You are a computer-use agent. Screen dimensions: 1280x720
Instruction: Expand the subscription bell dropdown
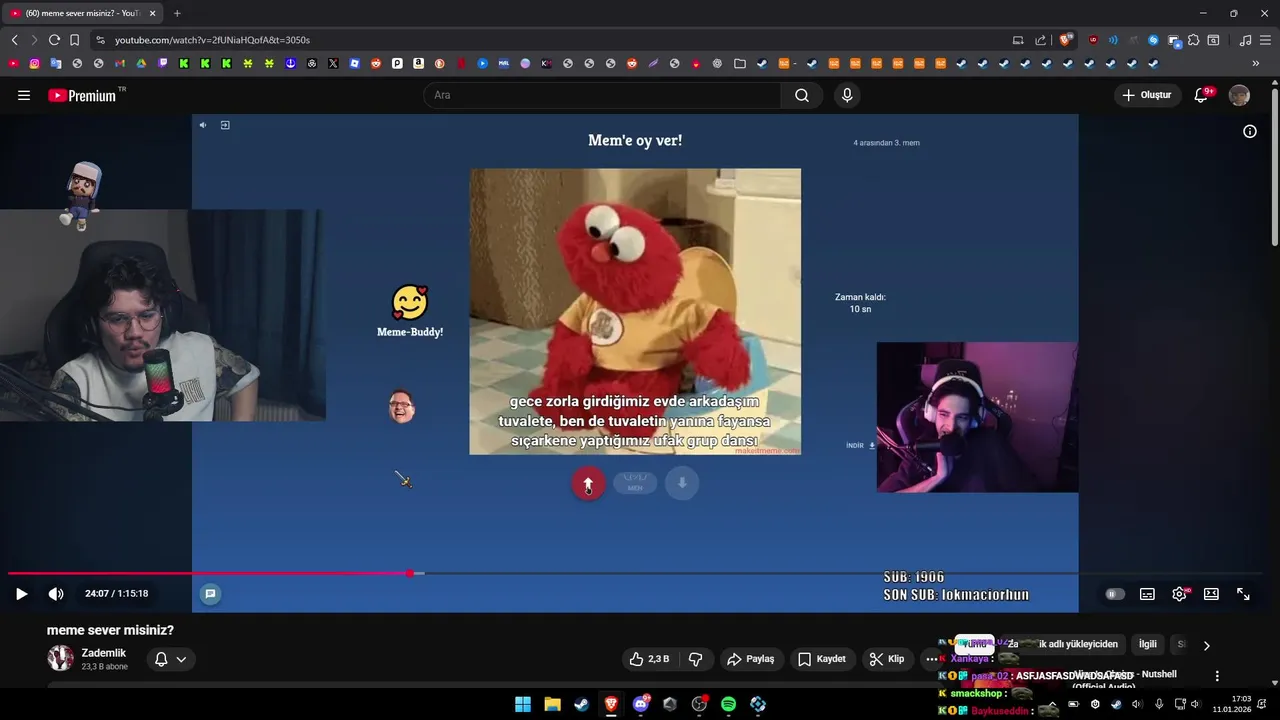point(170,659)
